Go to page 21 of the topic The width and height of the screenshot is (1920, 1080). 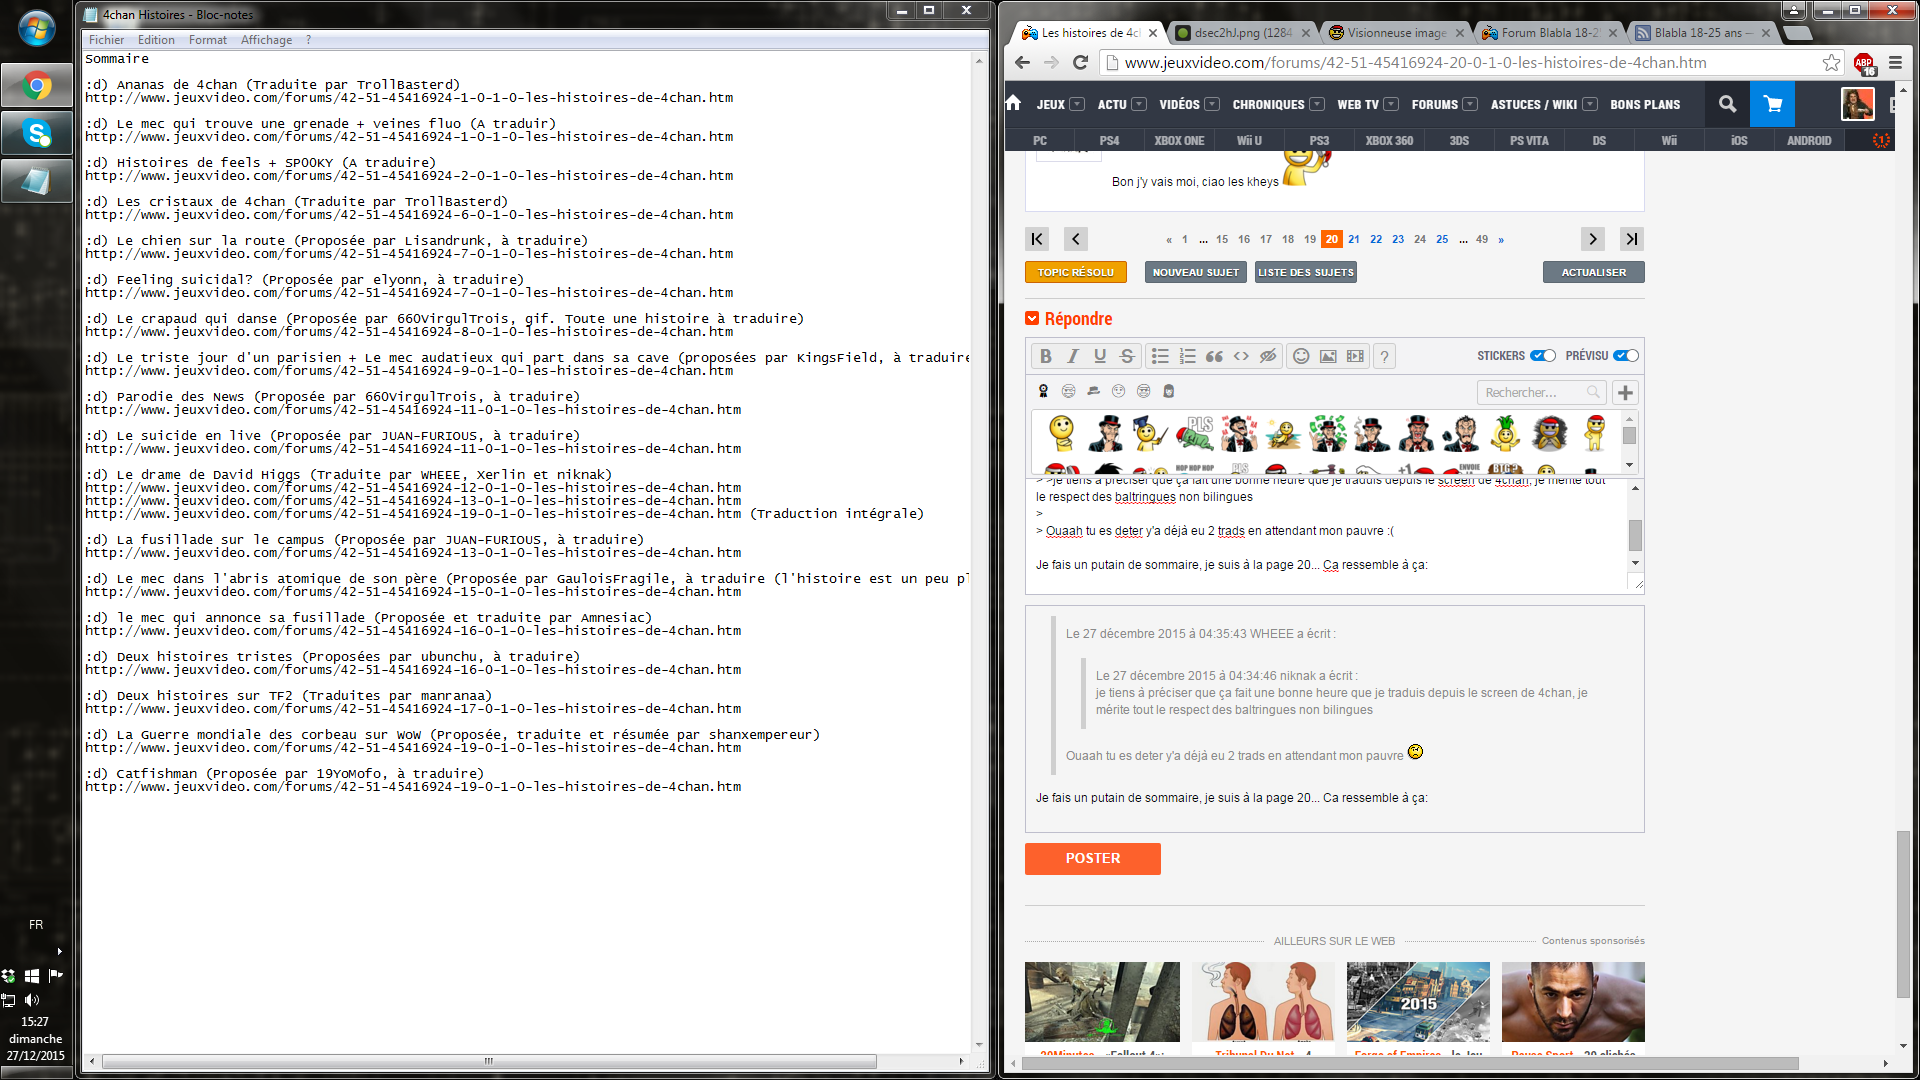click(1353, 239)
